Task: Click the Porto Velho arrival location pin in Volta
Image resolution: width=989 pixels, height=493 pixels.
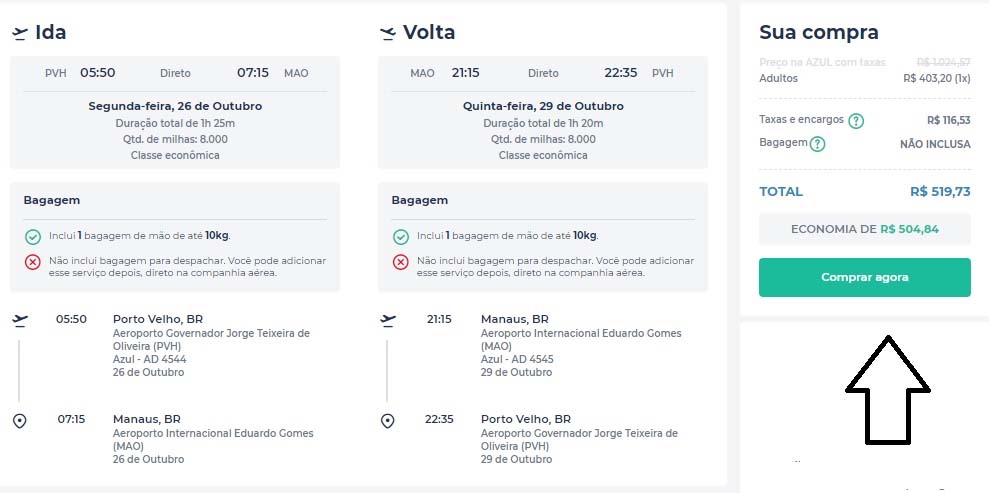Action: pyautogui.click(x=388, y=421)
